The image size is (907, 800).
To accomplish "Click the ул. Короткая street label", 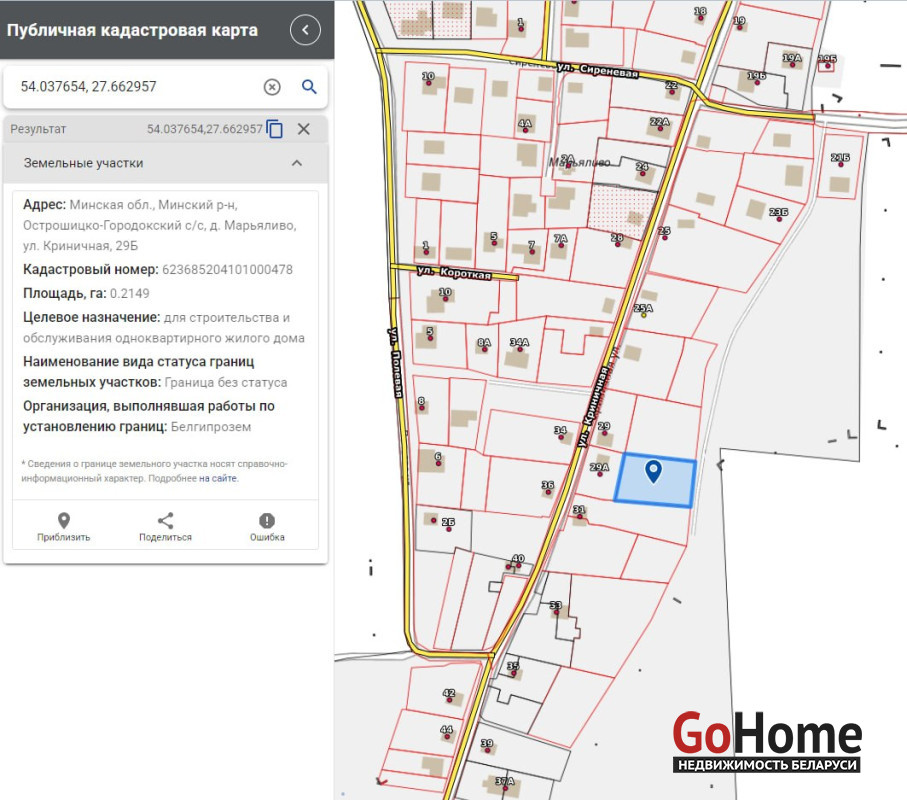I will (453, 272).
